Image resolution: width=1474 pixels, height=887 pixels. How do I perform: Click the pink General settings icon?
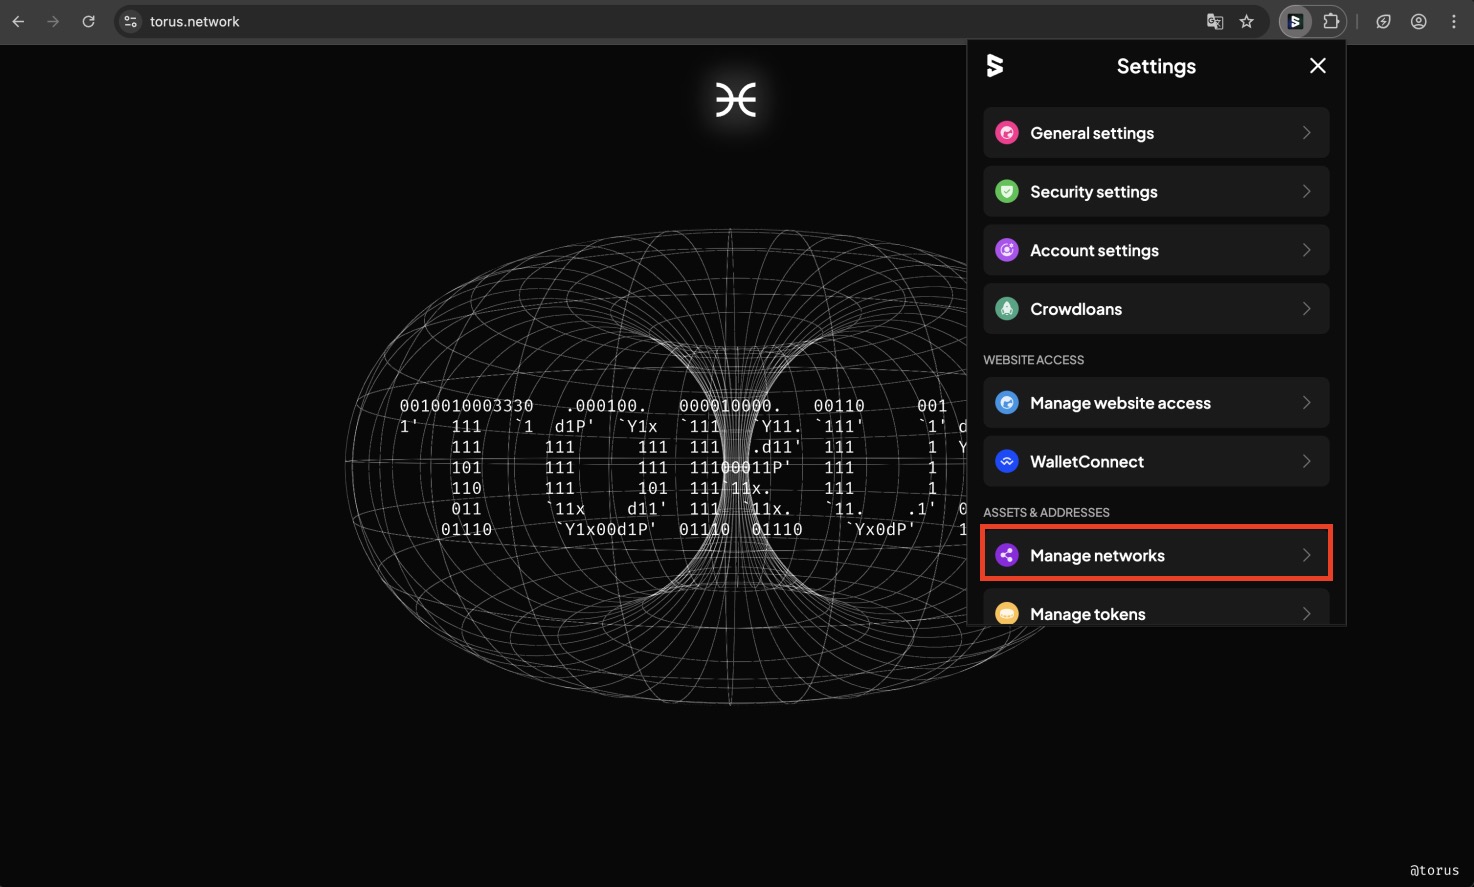click(1007, 133)
